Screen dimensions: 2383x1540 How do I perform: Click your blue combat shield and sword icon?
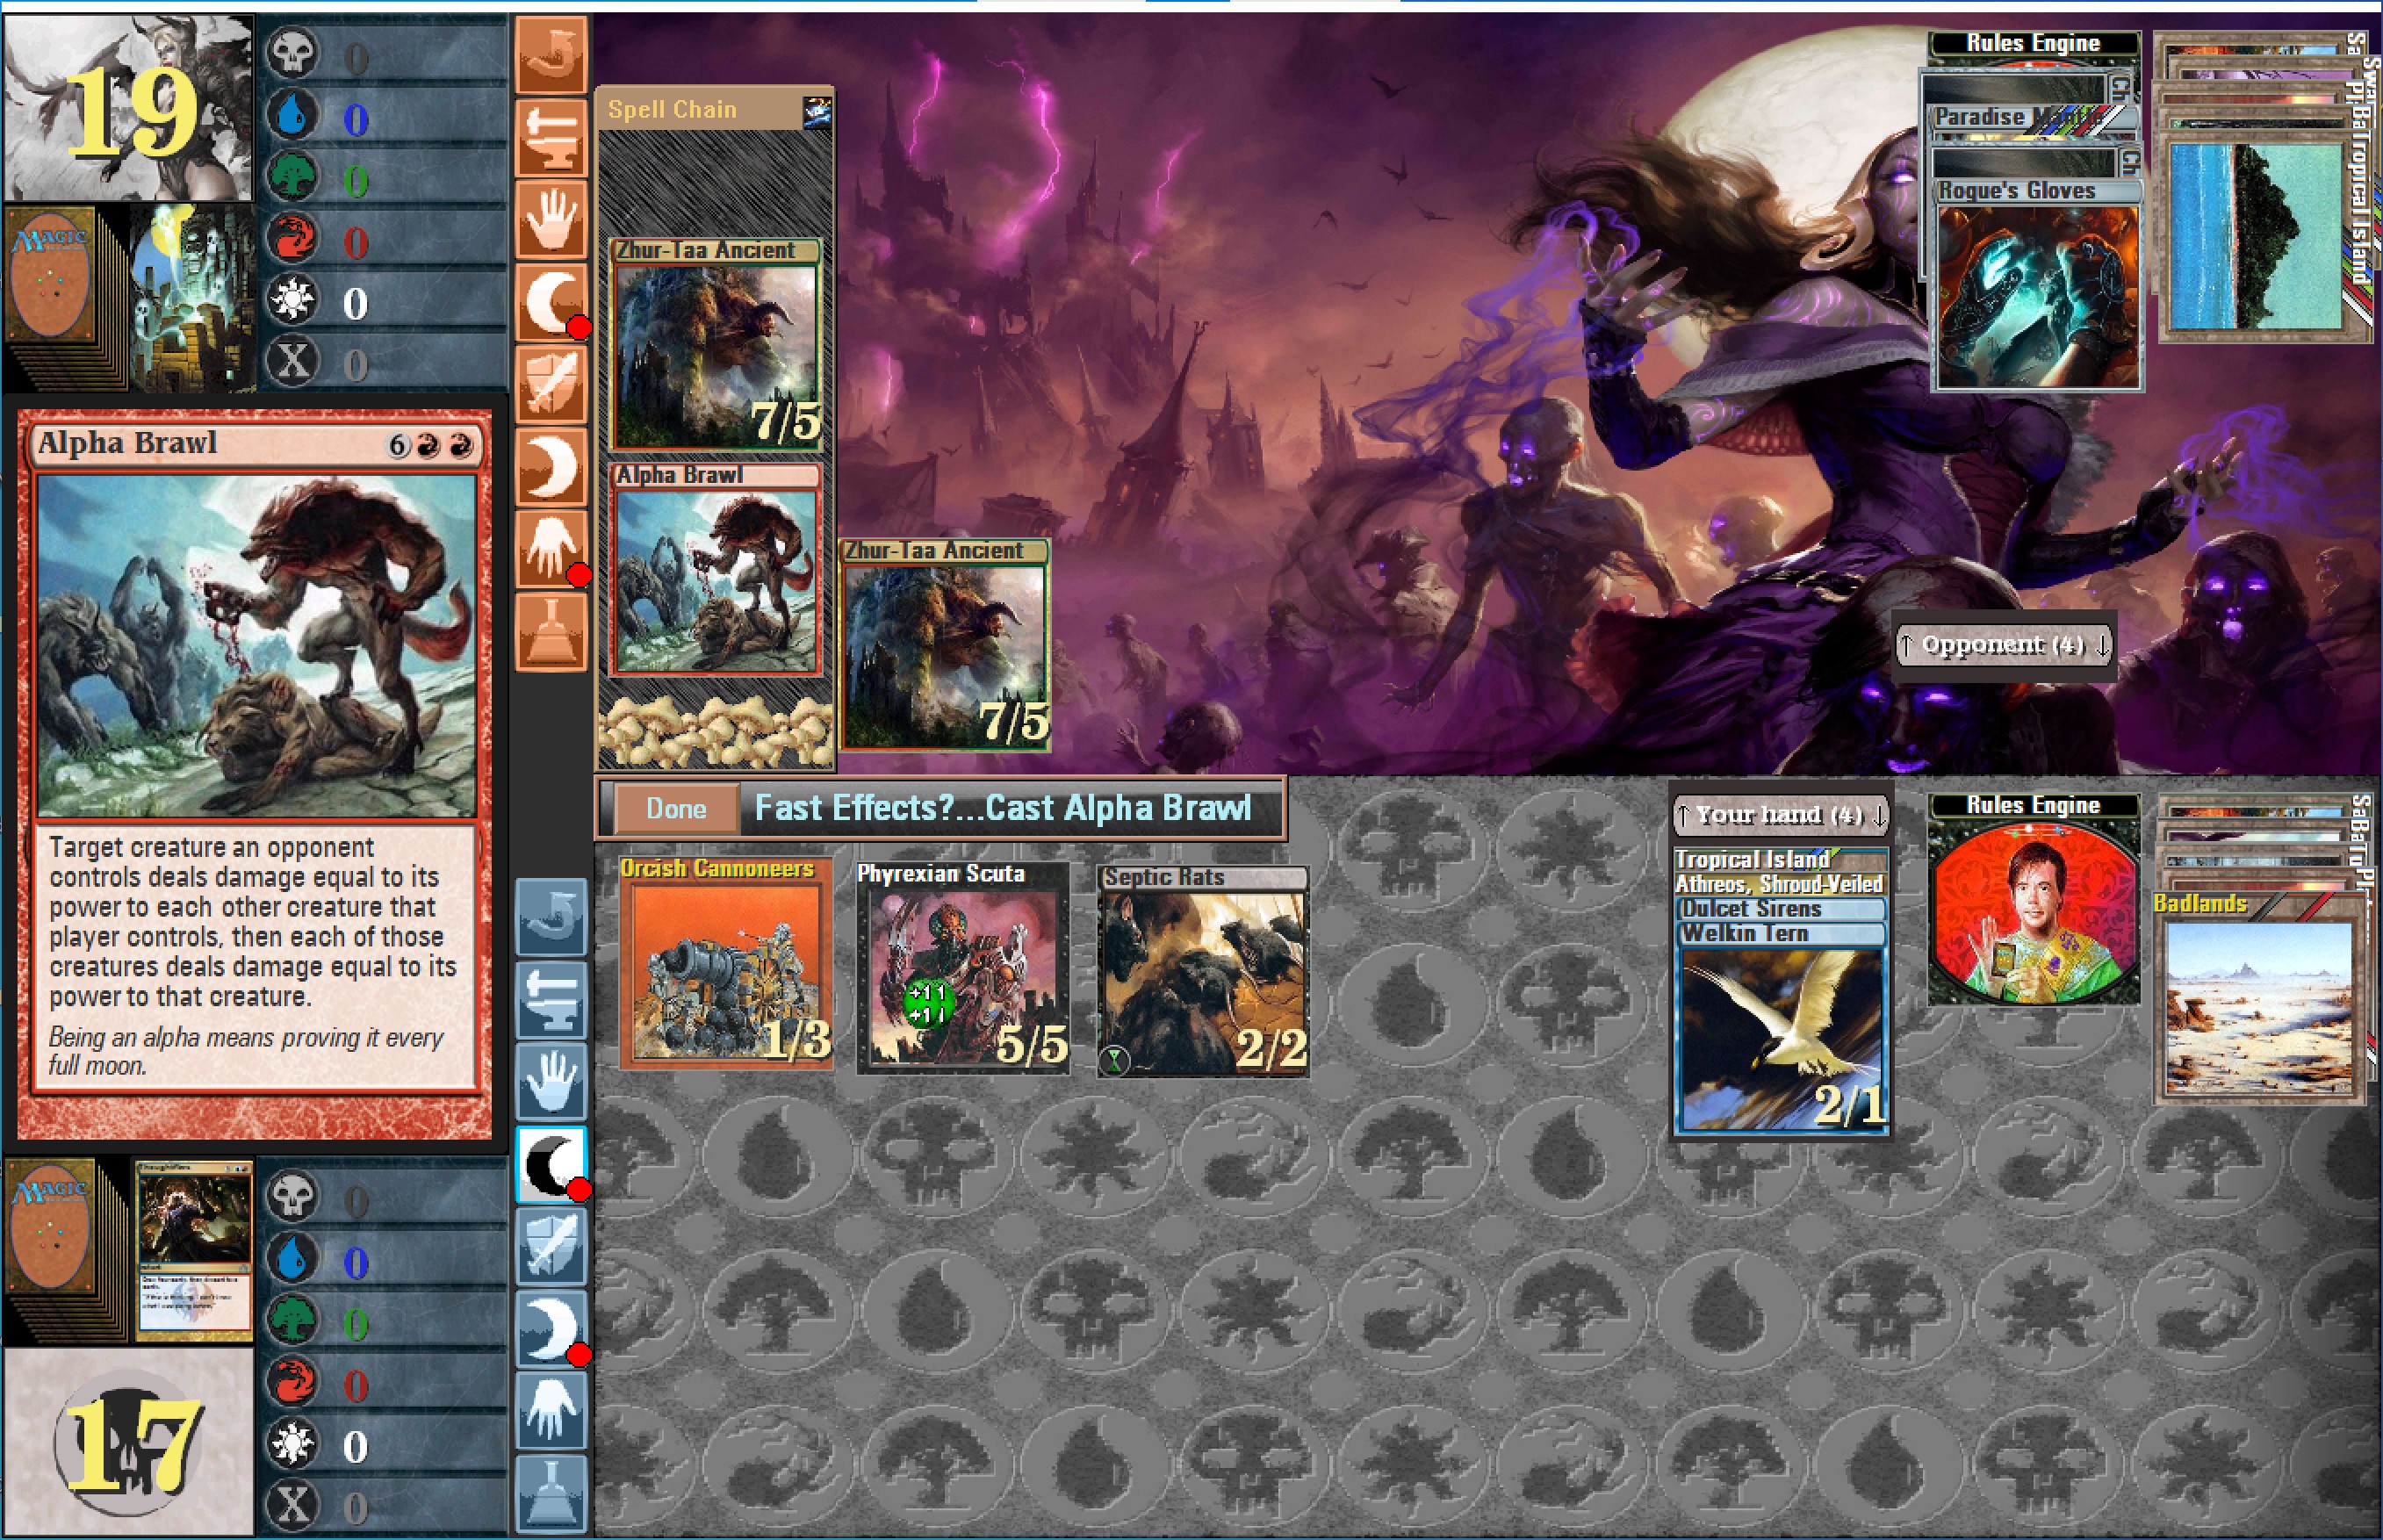[x=551, y=1247]
